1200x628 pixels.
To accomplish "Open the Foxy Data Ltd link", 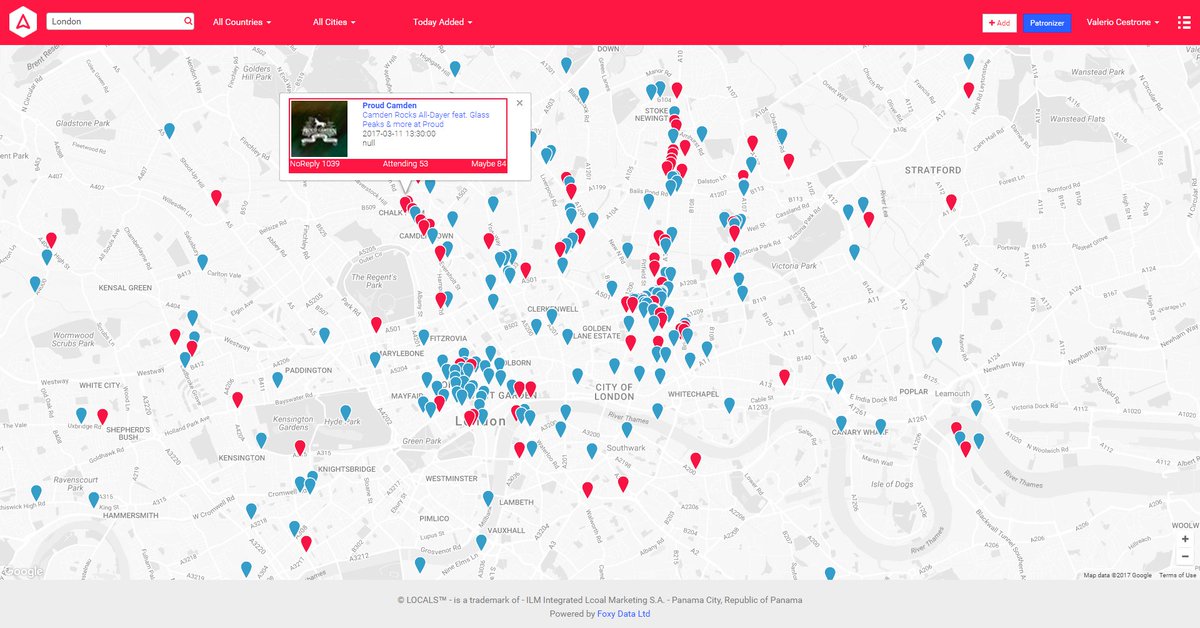I will point(623,614).
